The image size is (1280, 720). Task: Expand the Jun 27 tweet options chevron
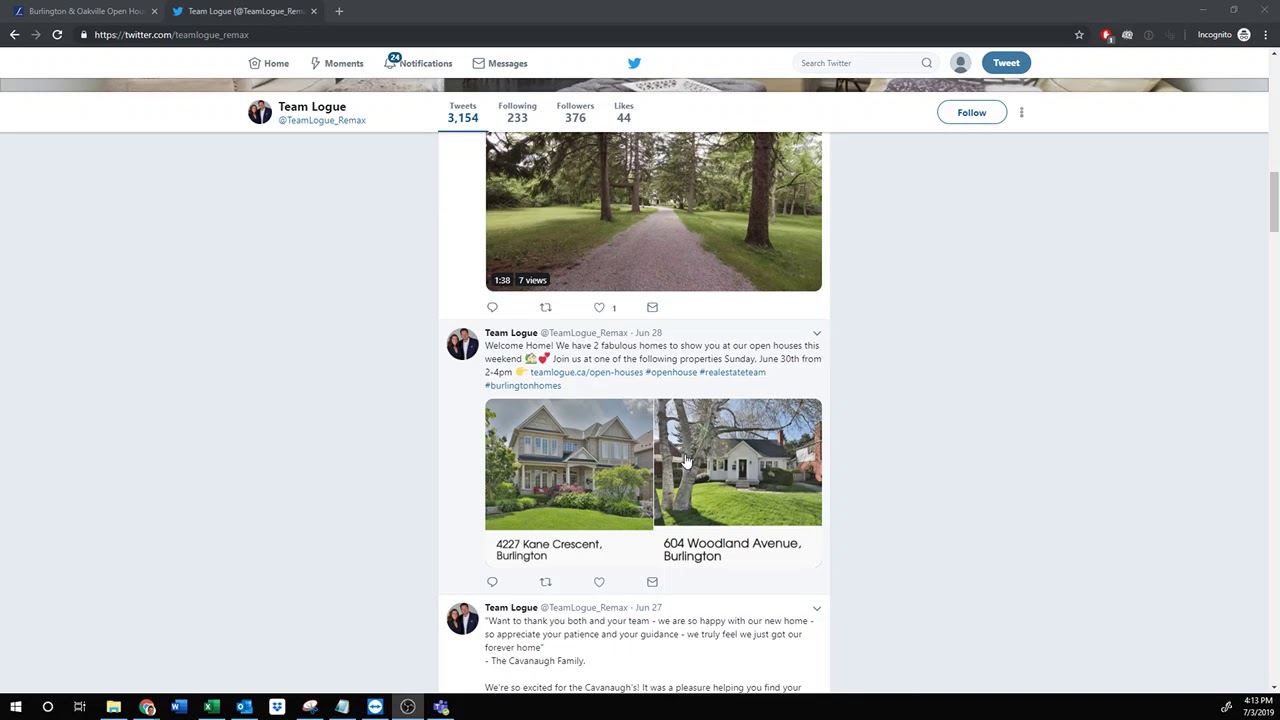click(x=817, y=608)
